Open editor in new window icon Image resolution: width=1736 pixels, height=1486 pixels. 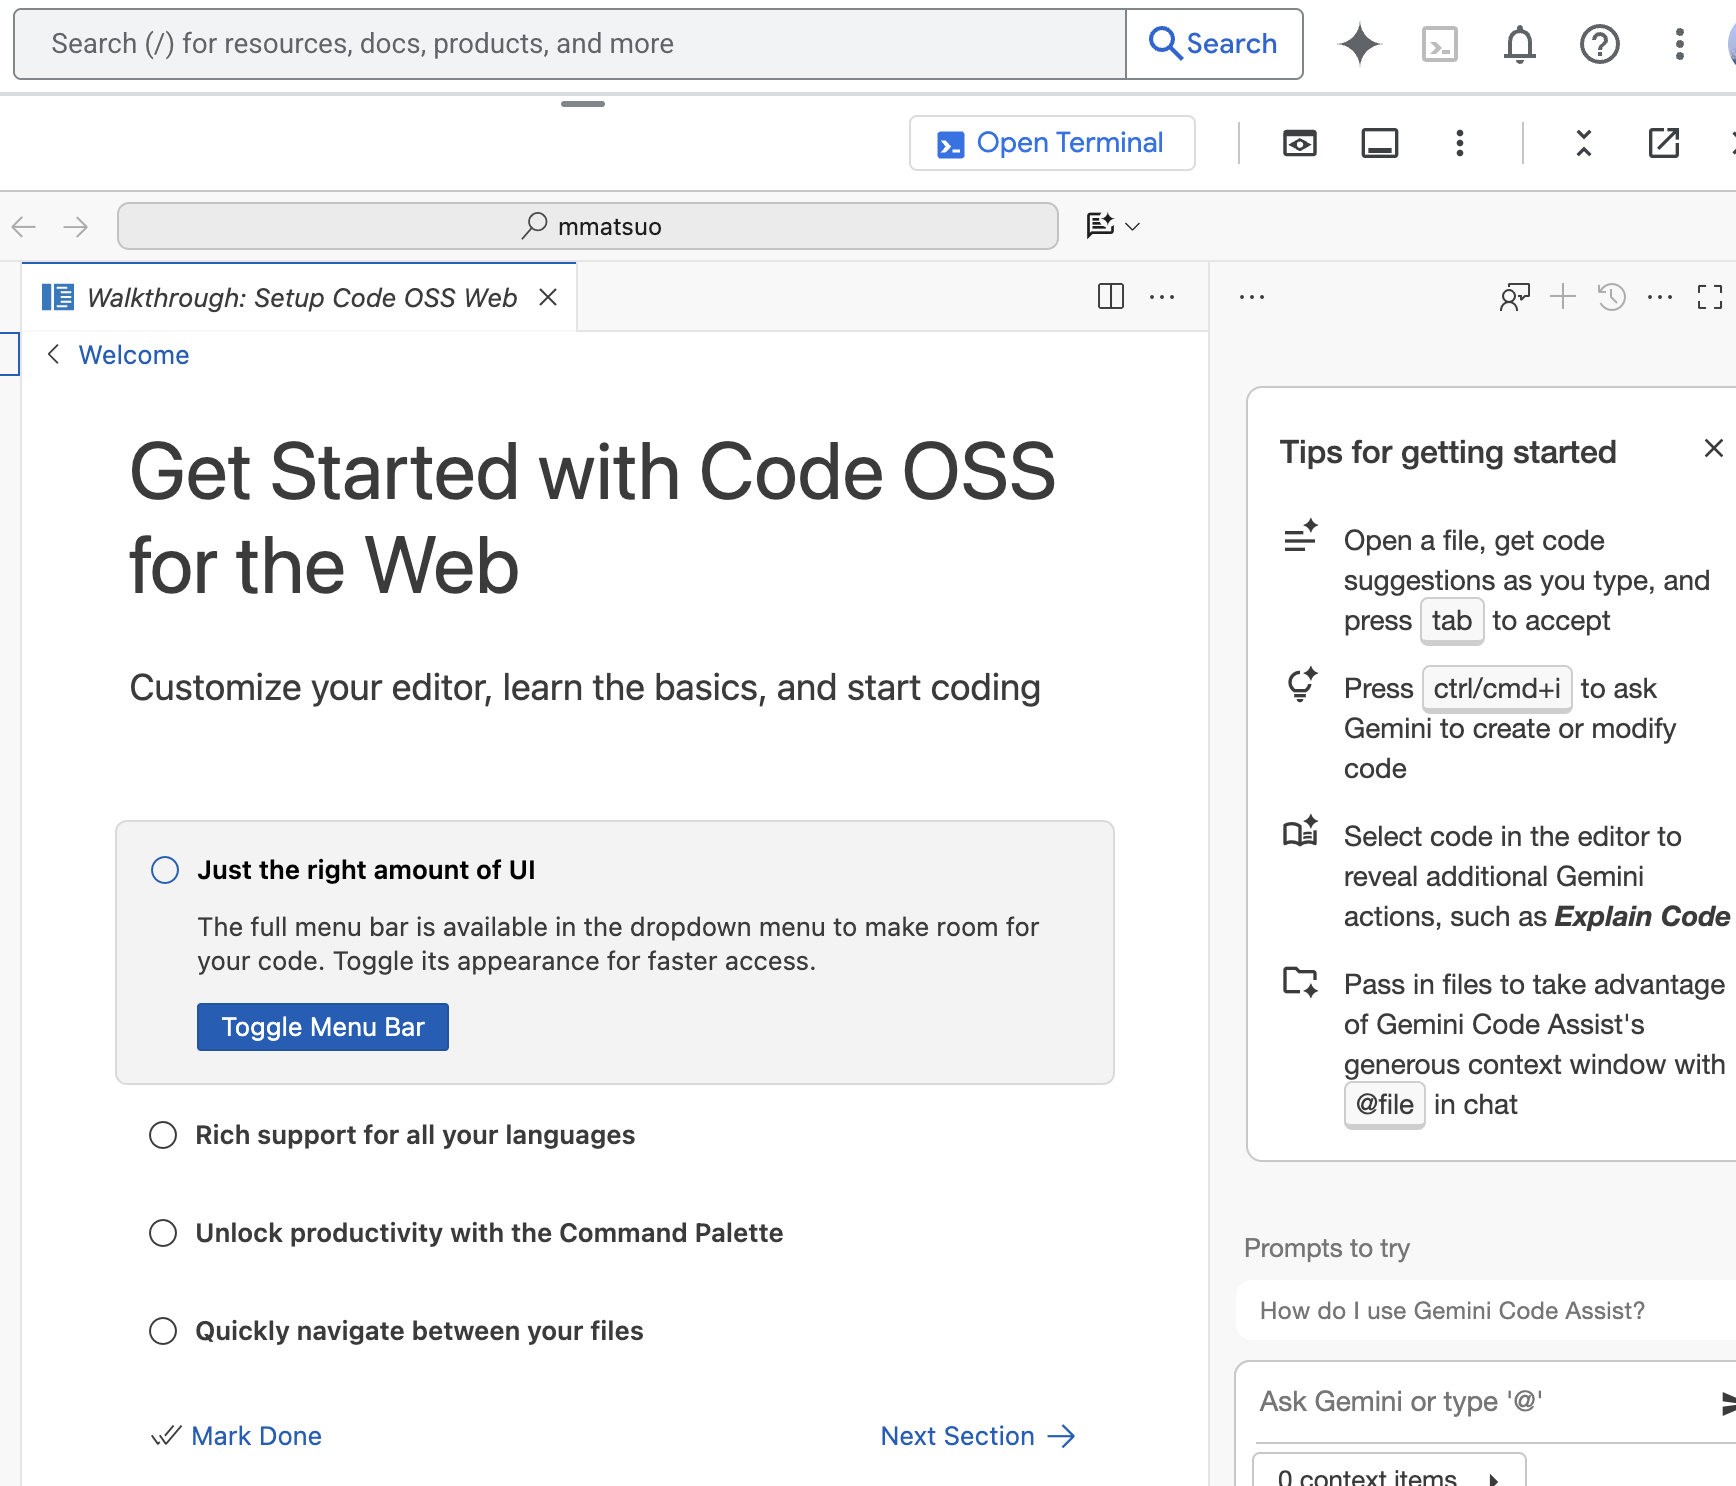(1663, 143)
